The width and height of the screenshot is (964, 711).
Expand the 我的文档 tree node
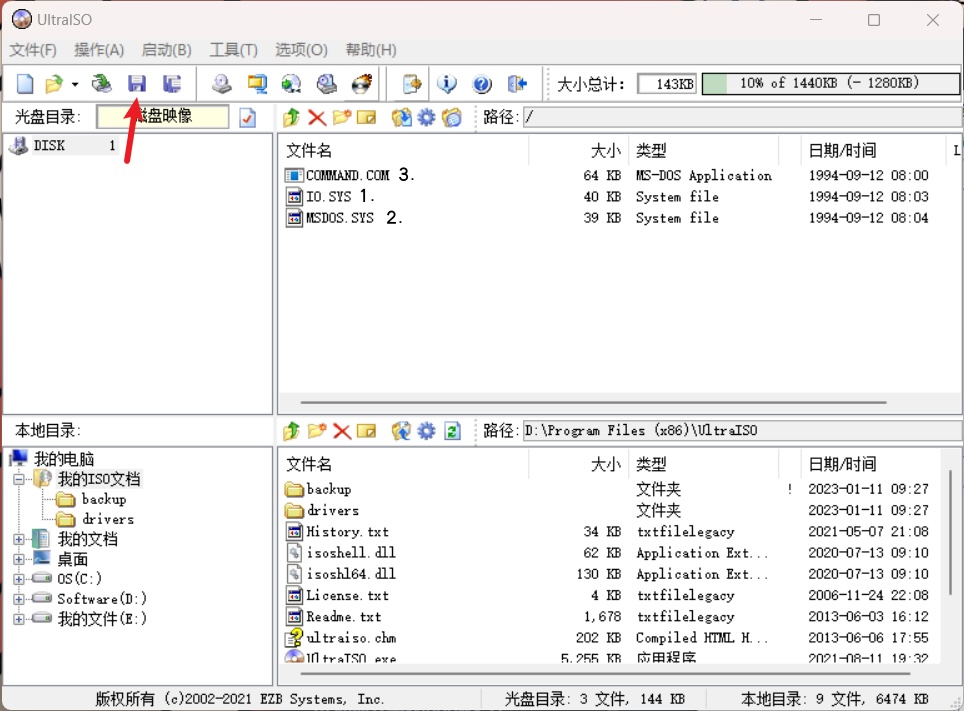pyautogui.click(x=19, y=539)
